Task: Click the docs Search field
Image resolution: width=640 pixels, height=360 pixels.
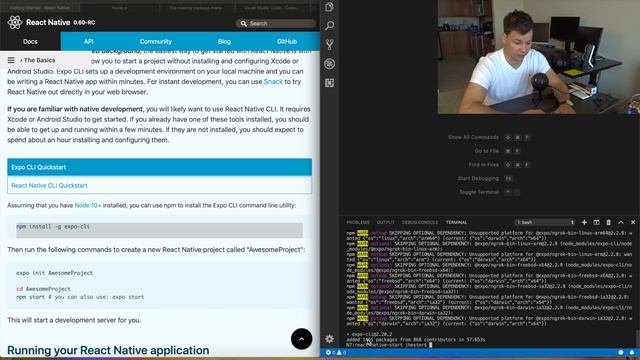Action: pos(276,24)
